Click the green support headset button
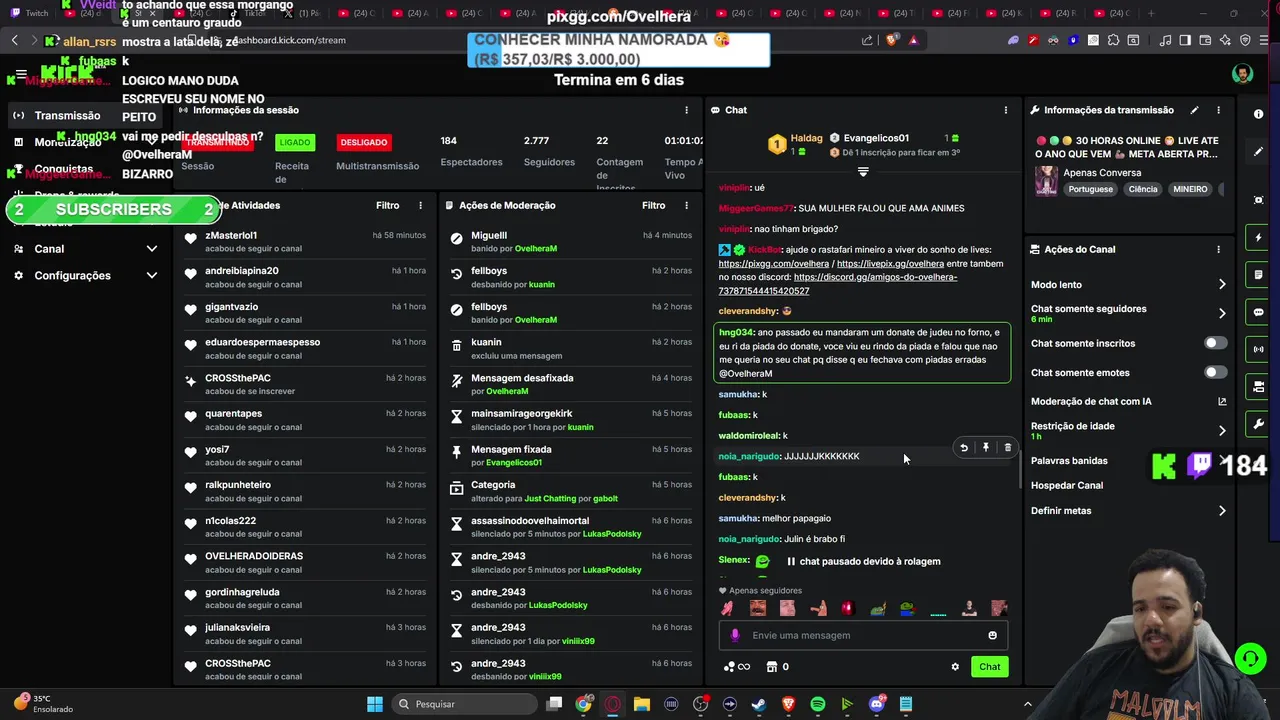Image resolution: width=1280 pixels, height=720 pixels. pyautogui.click(x=1250, y=659)
